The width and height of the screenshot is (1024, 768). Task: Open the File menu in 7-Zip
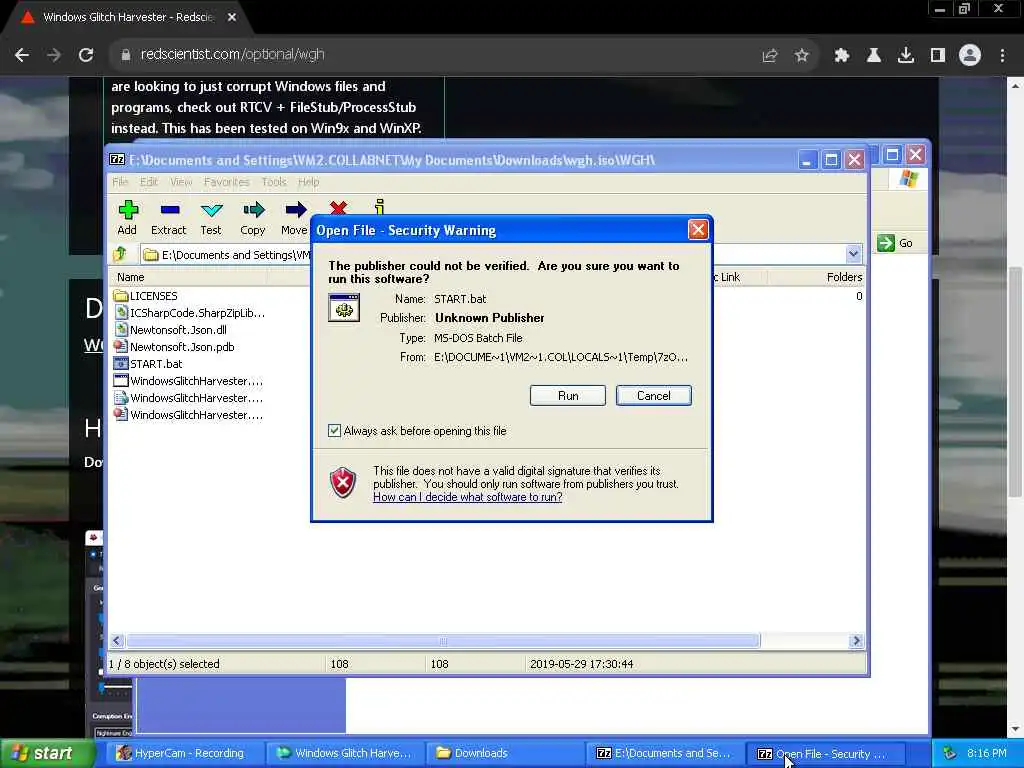pos(120,182)
